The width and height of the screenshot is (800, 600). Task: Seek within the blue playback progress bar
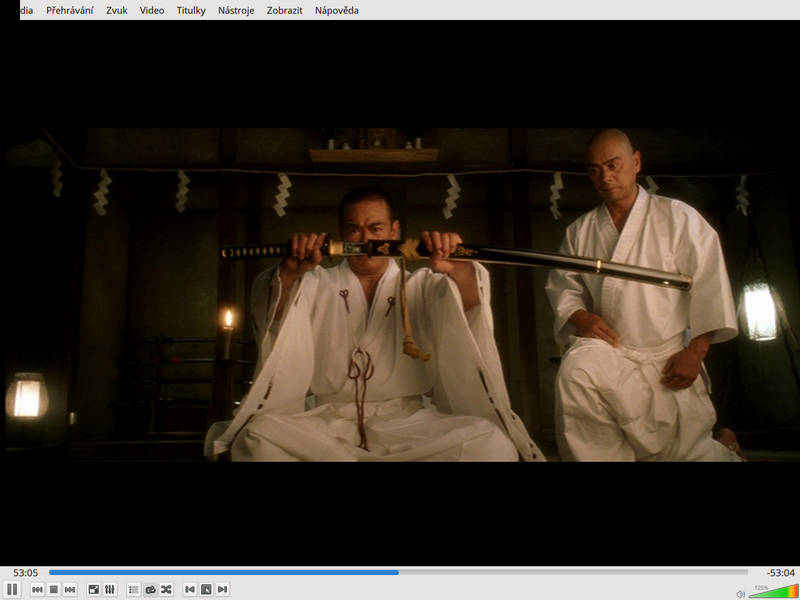tap(398, 572)
